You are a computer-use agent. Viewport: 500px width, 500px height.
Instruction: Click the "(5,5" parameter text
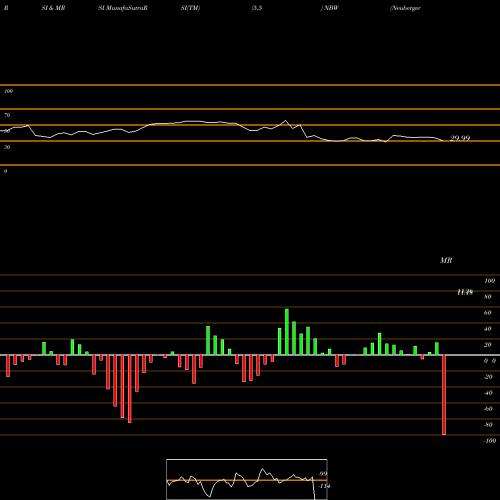click(257, 8)
